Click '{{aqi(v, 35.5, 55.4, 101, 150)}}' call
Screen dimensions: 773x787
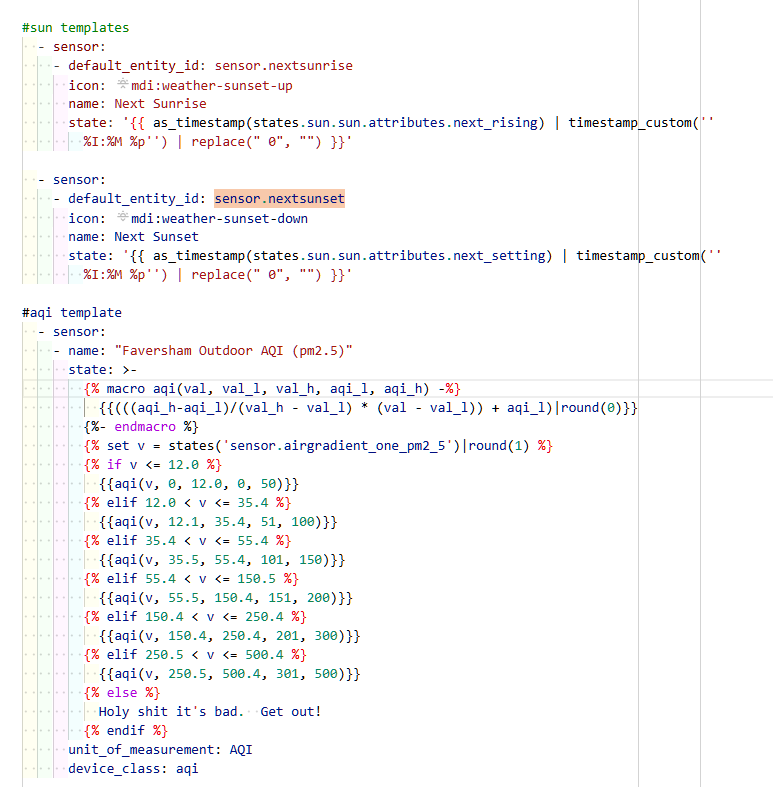click(222, 560)
